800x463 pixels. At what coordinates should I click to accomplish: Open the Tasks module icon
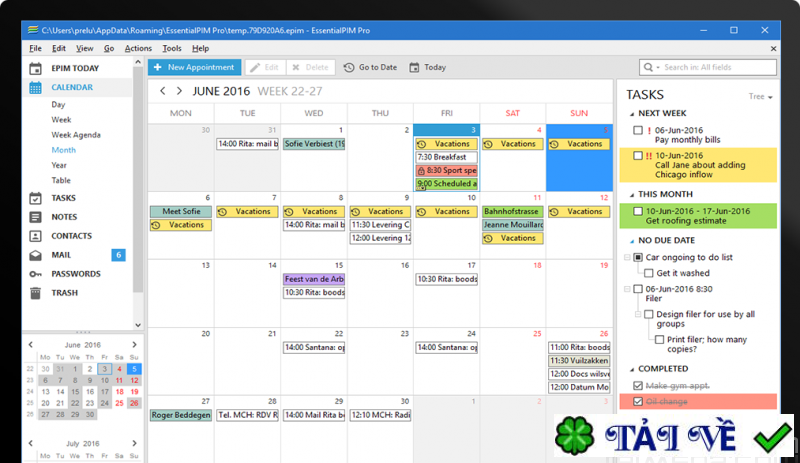click(35, 198)
